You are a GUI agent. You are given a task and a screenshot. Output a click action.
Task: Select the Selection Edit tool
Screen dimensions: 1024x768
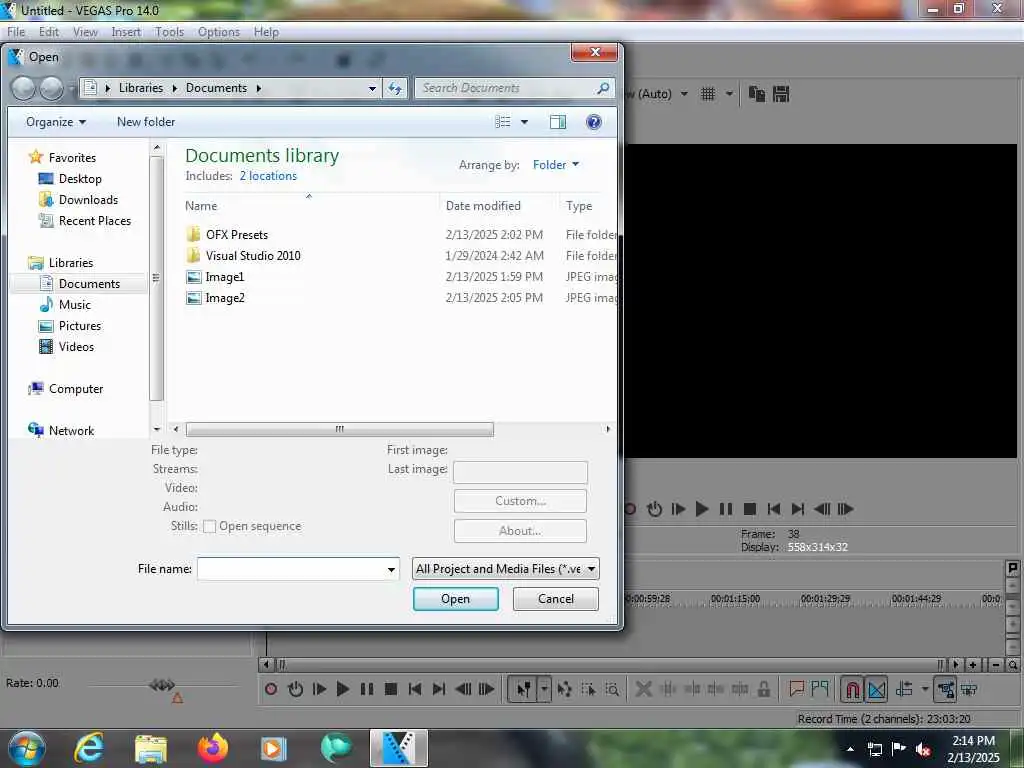pos(588,689)
